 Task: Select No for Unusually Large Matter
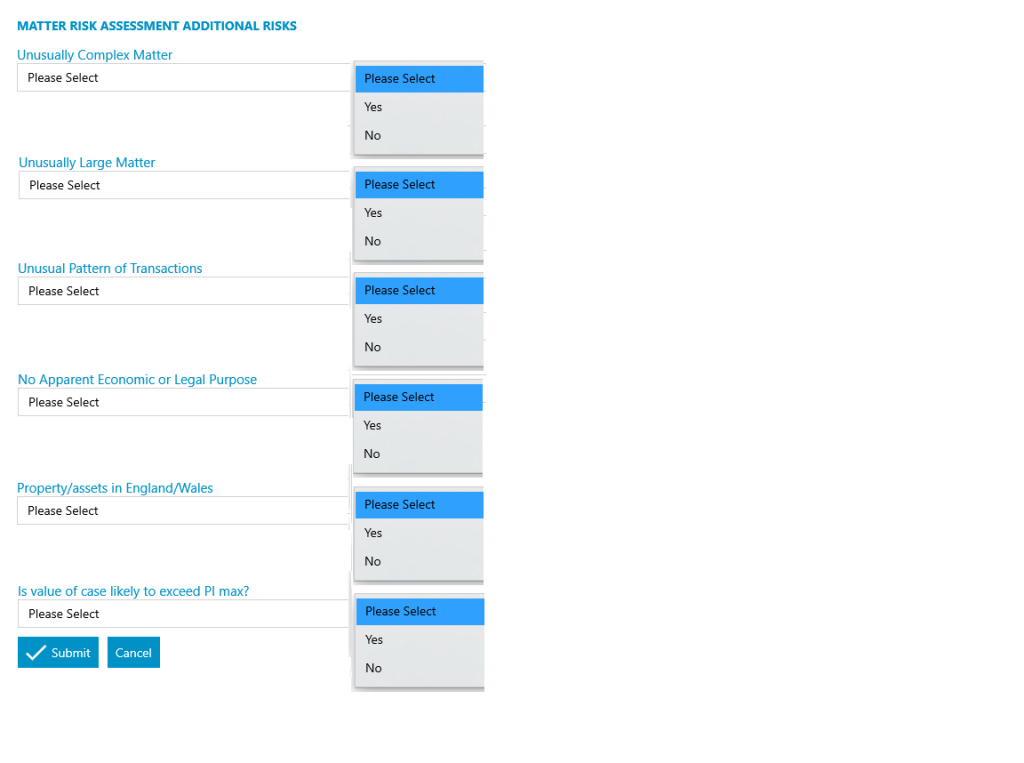point(419,242)
